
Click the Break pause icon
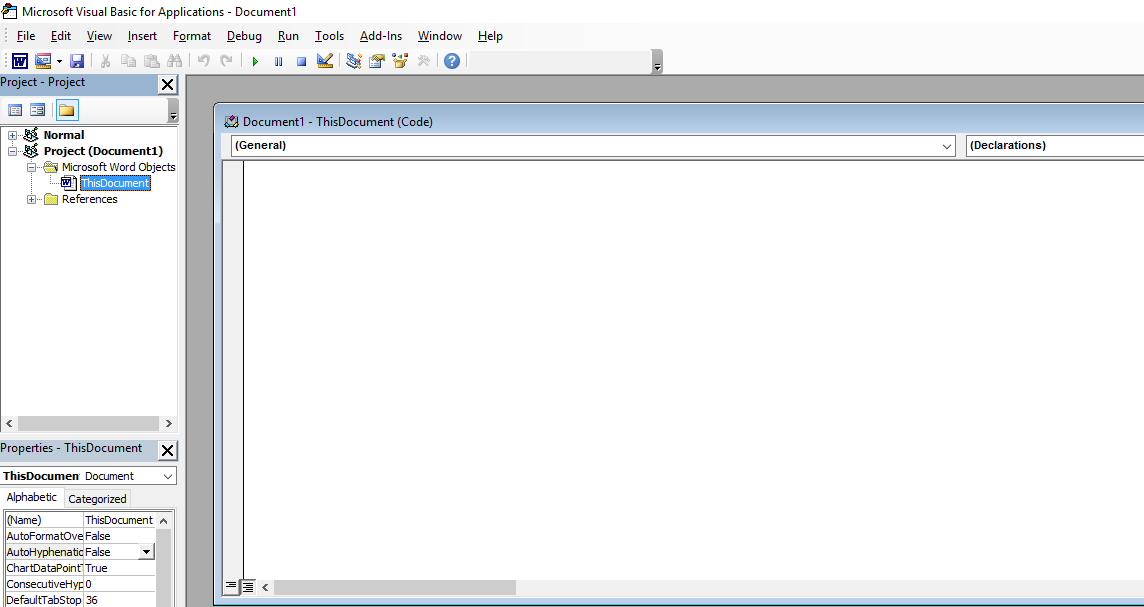coord(278,61)
